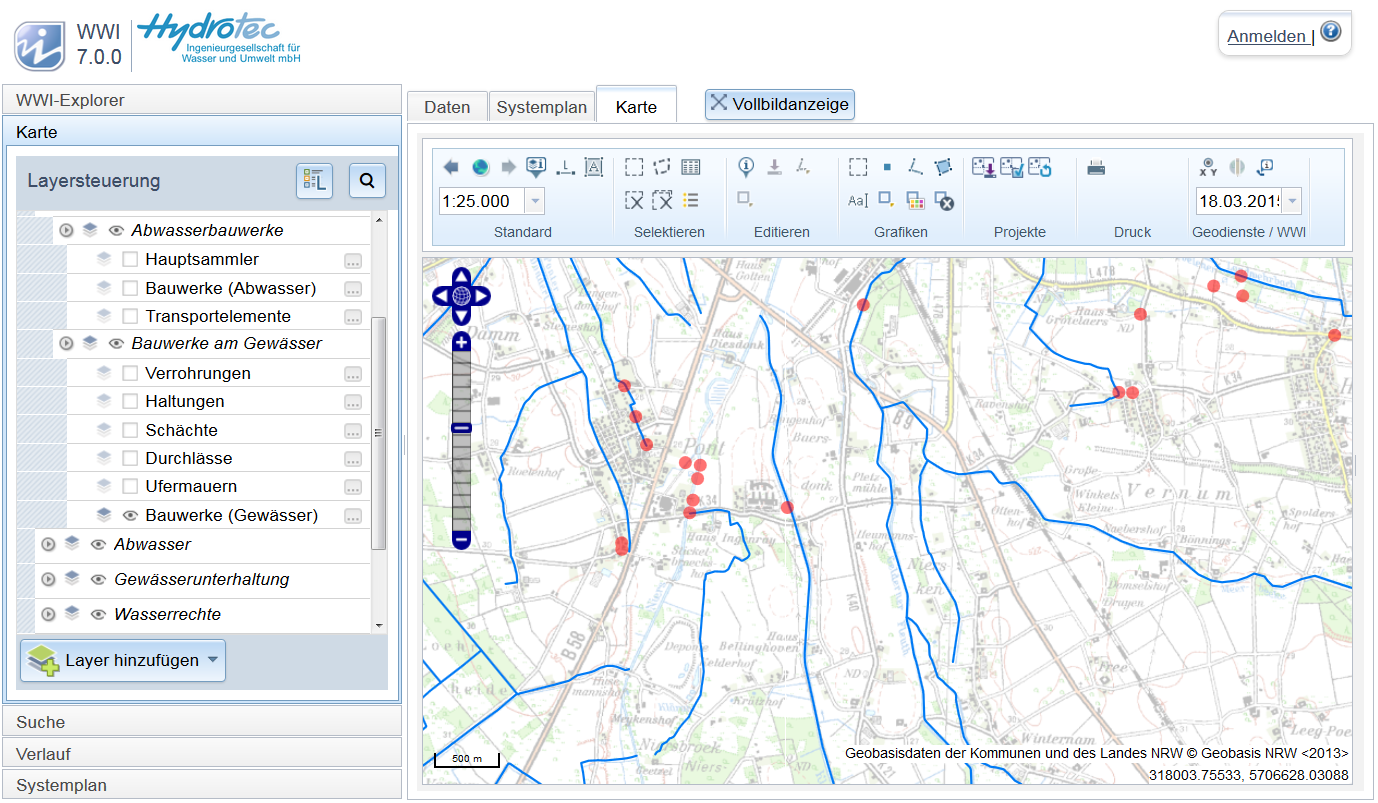Check the Verrohrungen layer checkbox
The image size is (1378, 803).
(x=130, y=373)
